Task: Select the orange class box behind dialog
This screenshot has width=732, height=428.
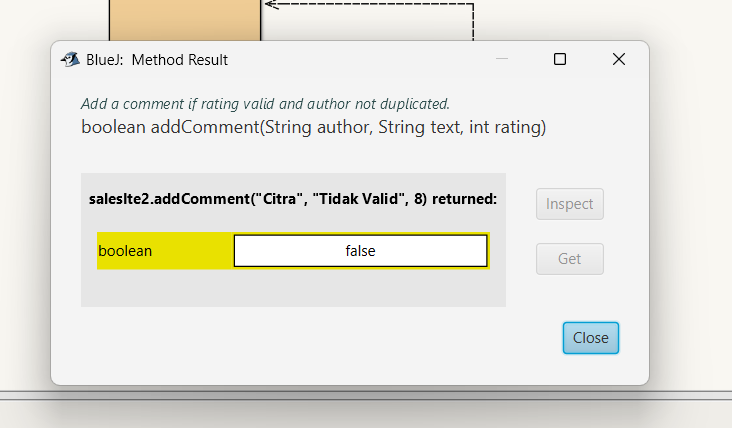Action: (x=184, y=20)
